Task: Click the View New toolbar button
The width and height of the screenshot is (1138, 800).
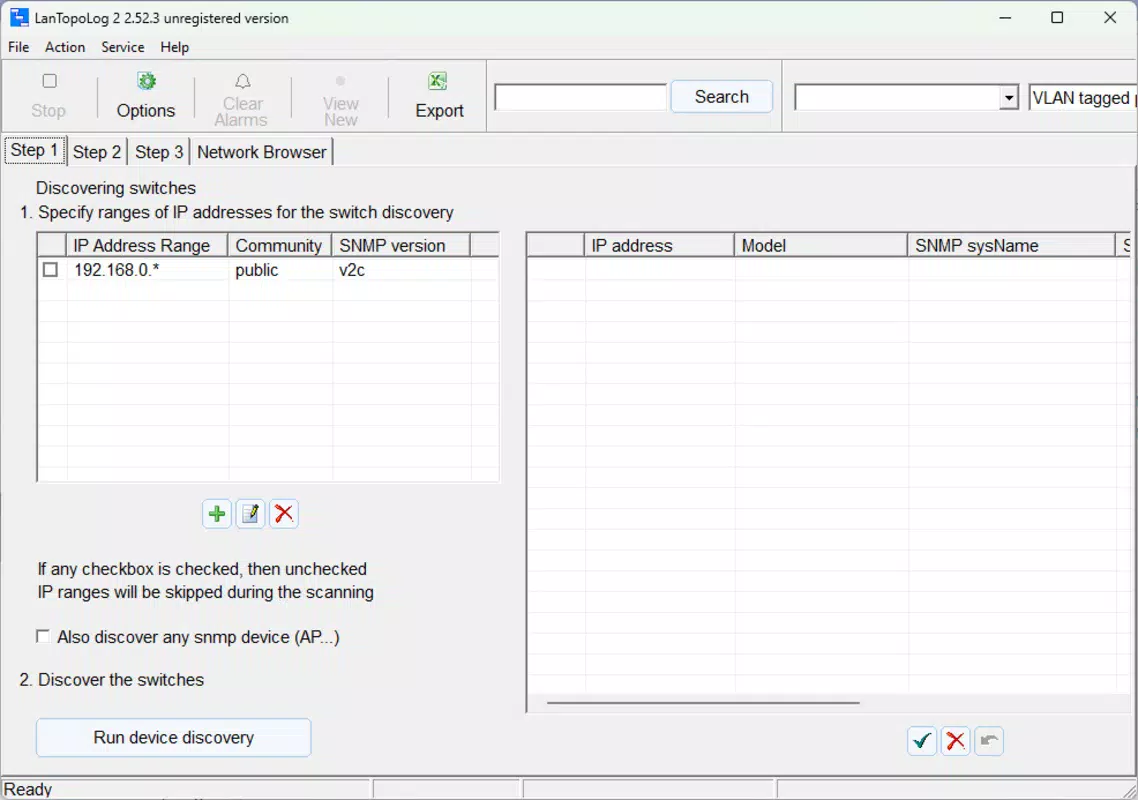Action: click(340, 100)
